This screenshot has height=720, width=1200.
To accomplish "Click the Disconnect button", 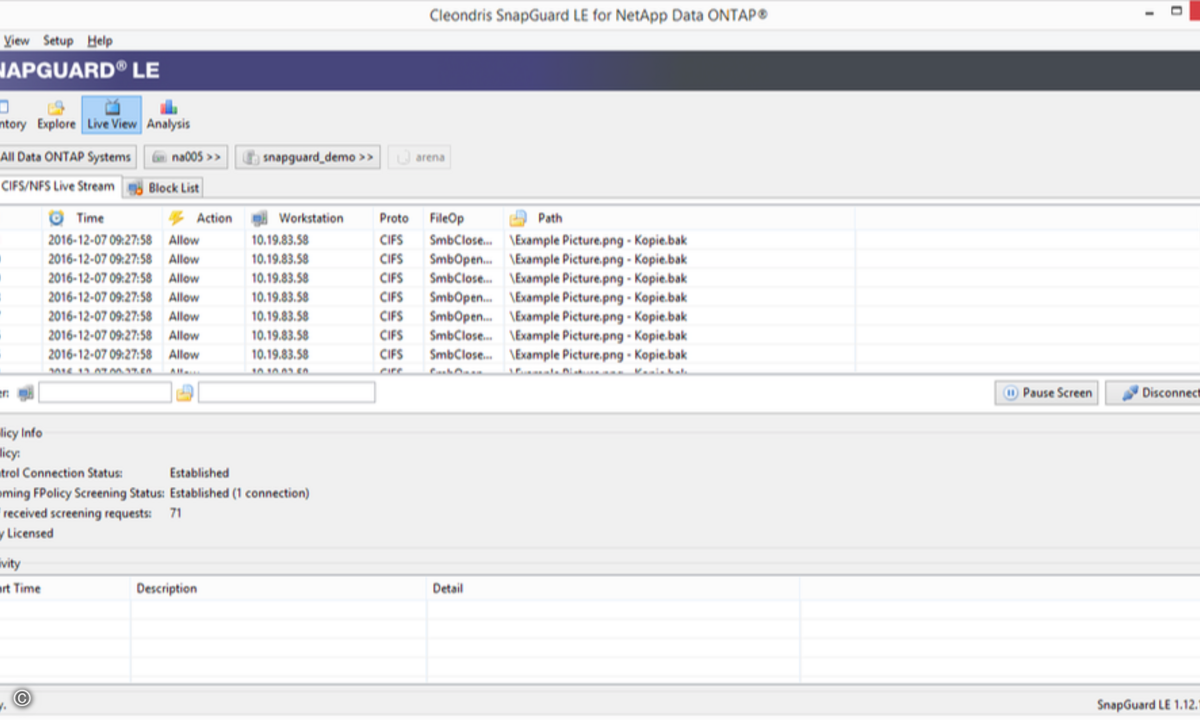I will tap(1155, 393).
